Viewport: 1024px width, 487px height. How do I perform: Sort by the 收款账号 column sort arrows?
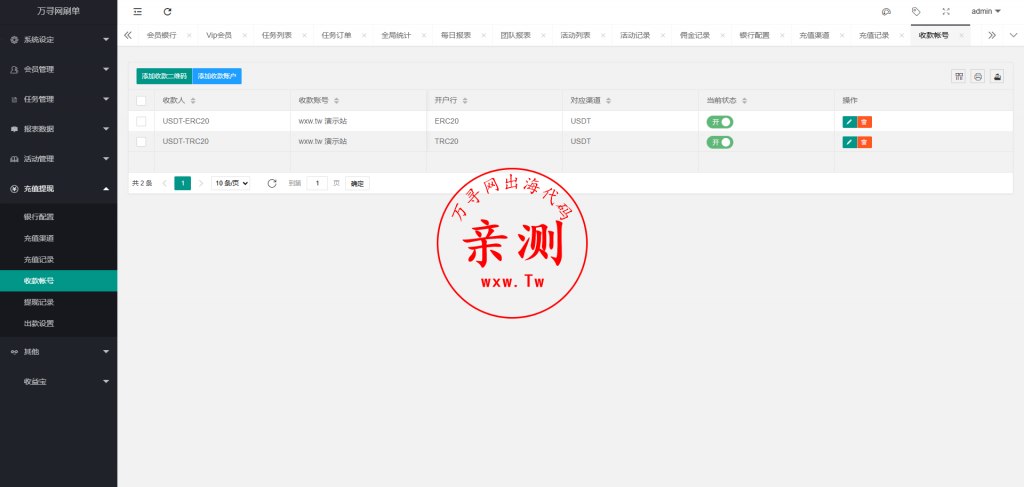[336, 101]
